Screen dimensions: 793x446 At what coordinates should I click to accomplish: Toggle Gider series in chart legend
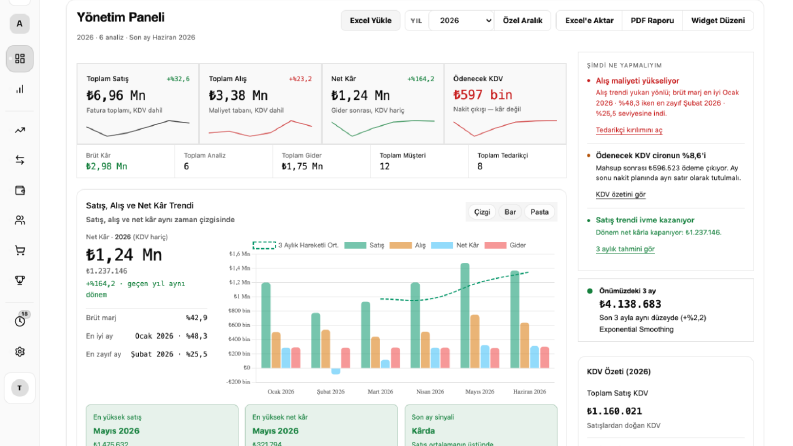click(505, 245)
